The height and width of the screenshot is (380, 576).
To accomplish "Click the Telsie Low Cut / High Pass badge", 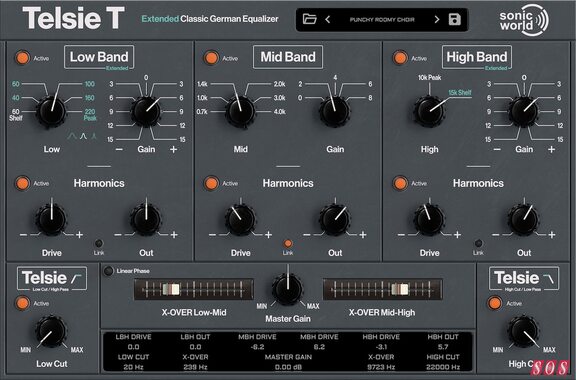I will point(52,279).
